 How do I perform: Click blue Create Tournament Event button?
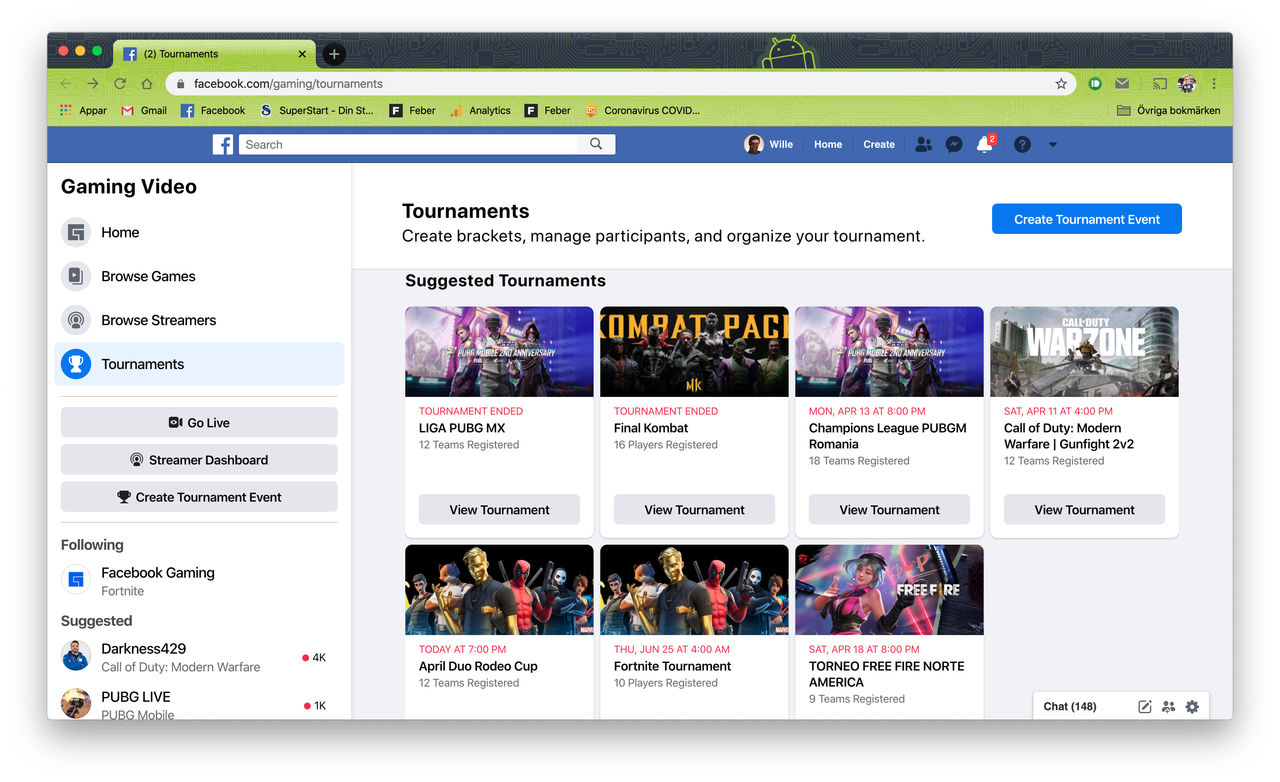point(1087,219)
